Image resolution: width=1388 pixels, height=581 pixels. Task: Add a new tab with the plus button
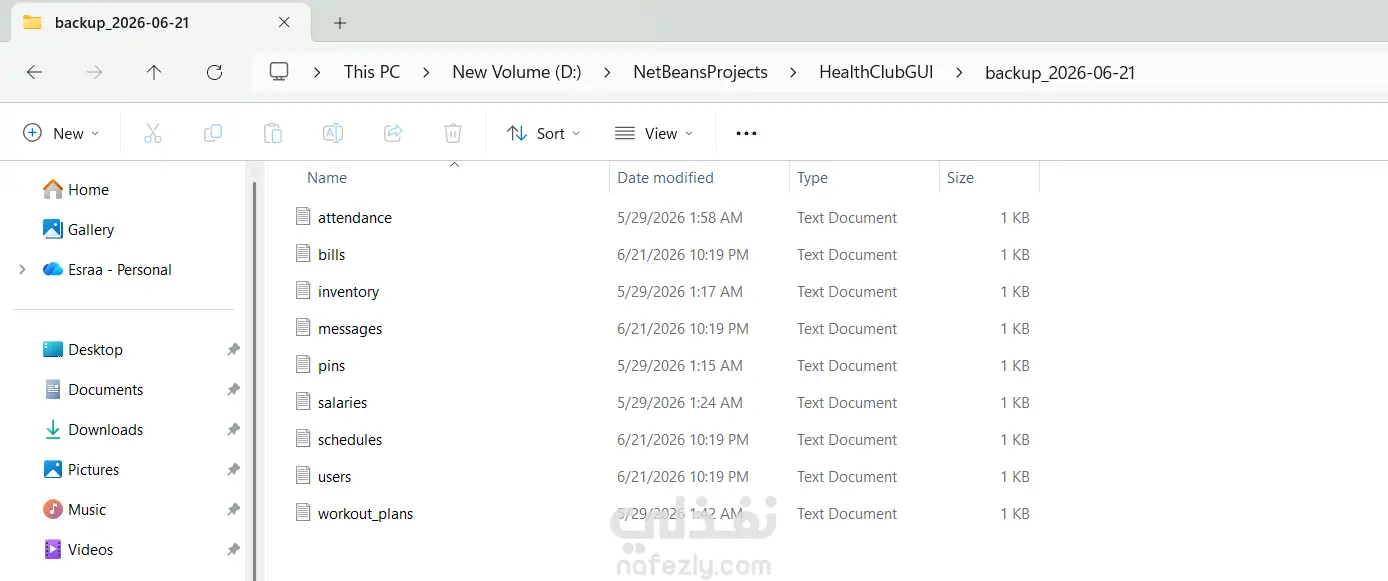click(x=340, y=22)
